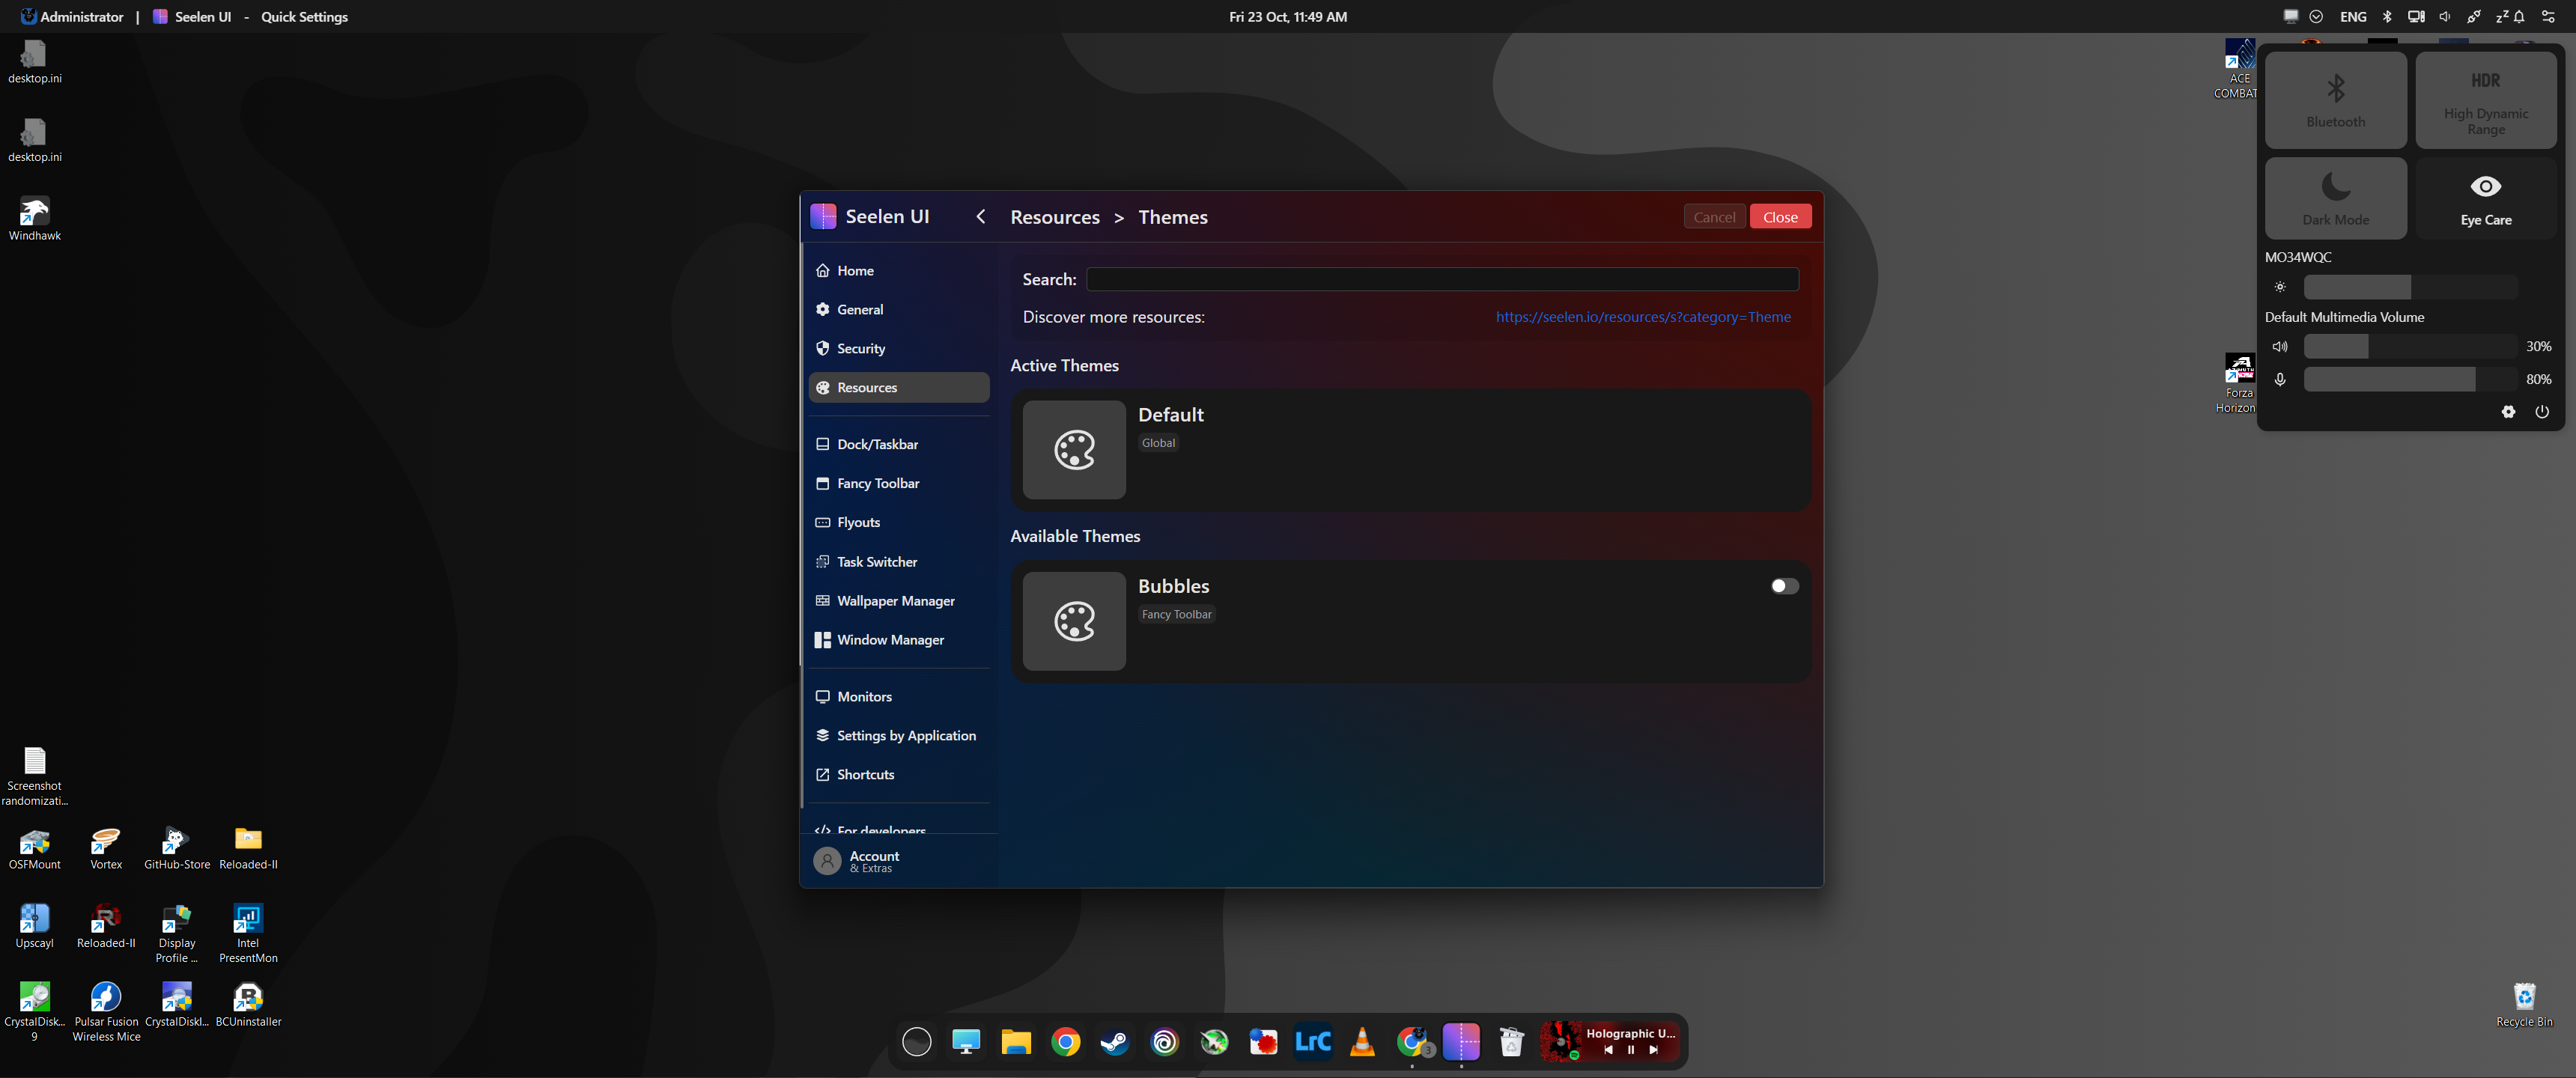Click the red Close button
This screenshot has width=2576, height=1078.
[x=1780, y=217]
